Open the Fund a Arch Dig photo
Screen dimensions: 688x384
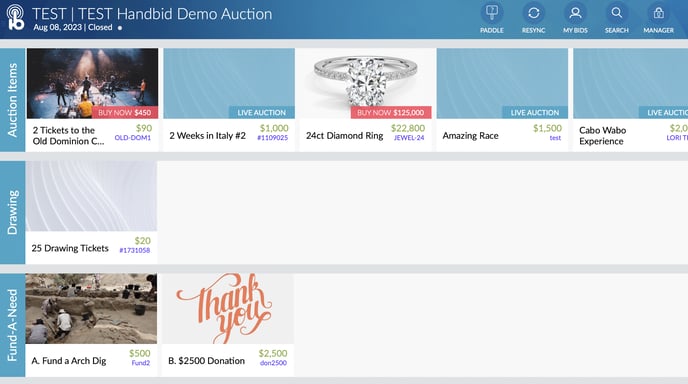pos(91,309)
